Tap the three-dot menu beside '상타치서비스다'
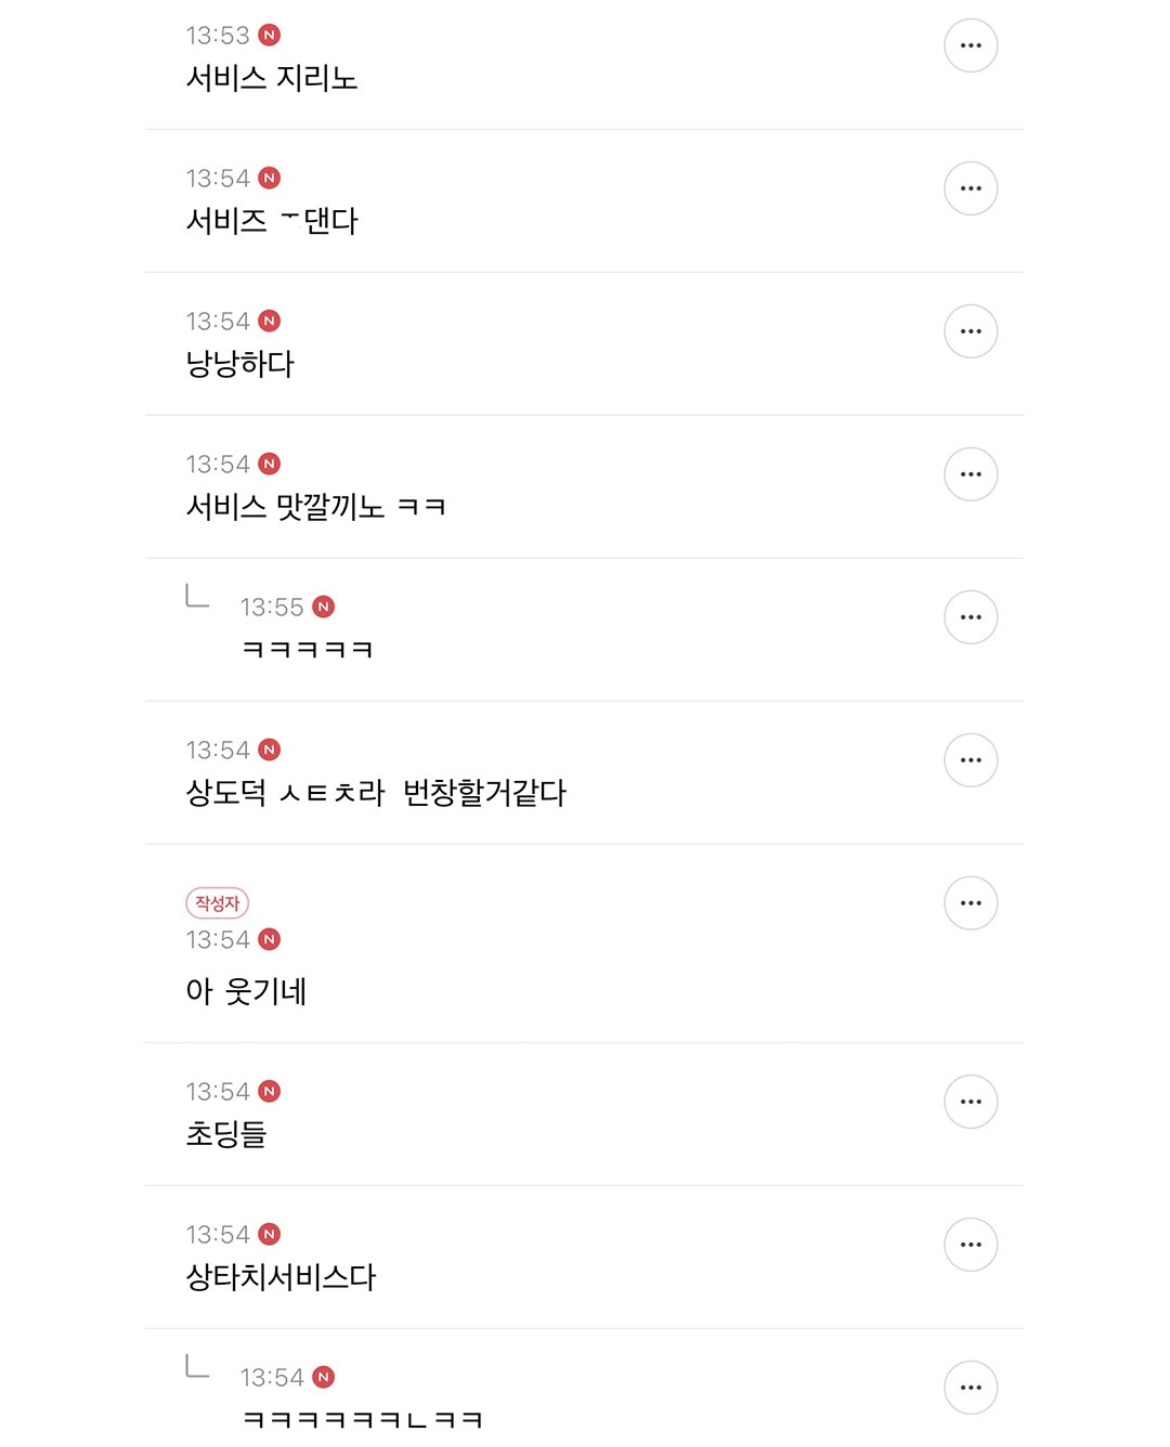The height and width of the screenshot is (1447, 1170). click(970, 1245)
